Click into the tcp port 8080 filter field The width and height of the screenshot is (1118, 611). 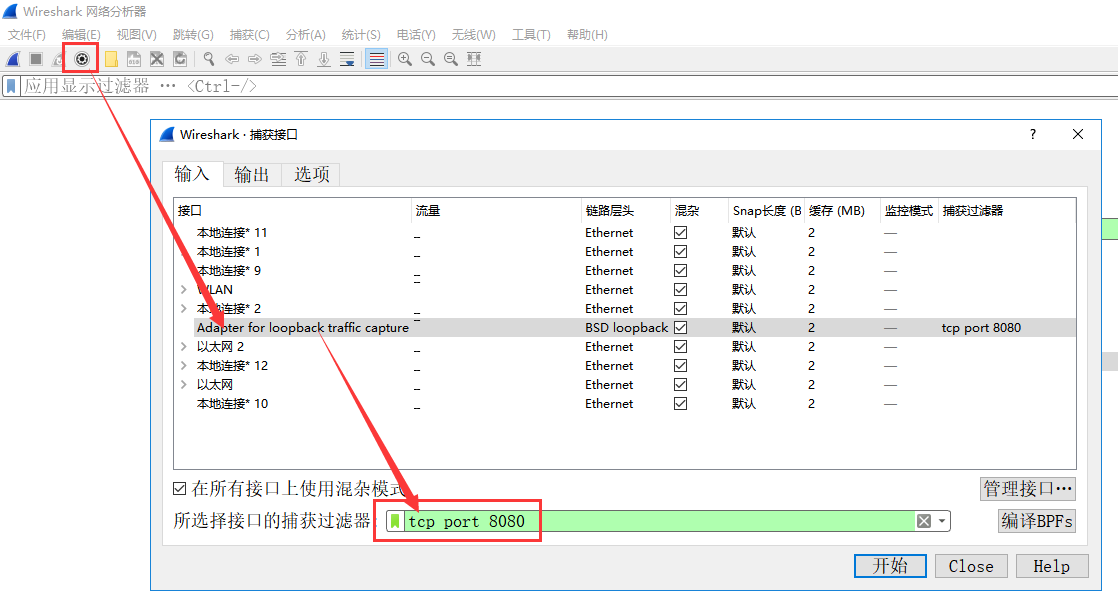[x=660, y=521]
